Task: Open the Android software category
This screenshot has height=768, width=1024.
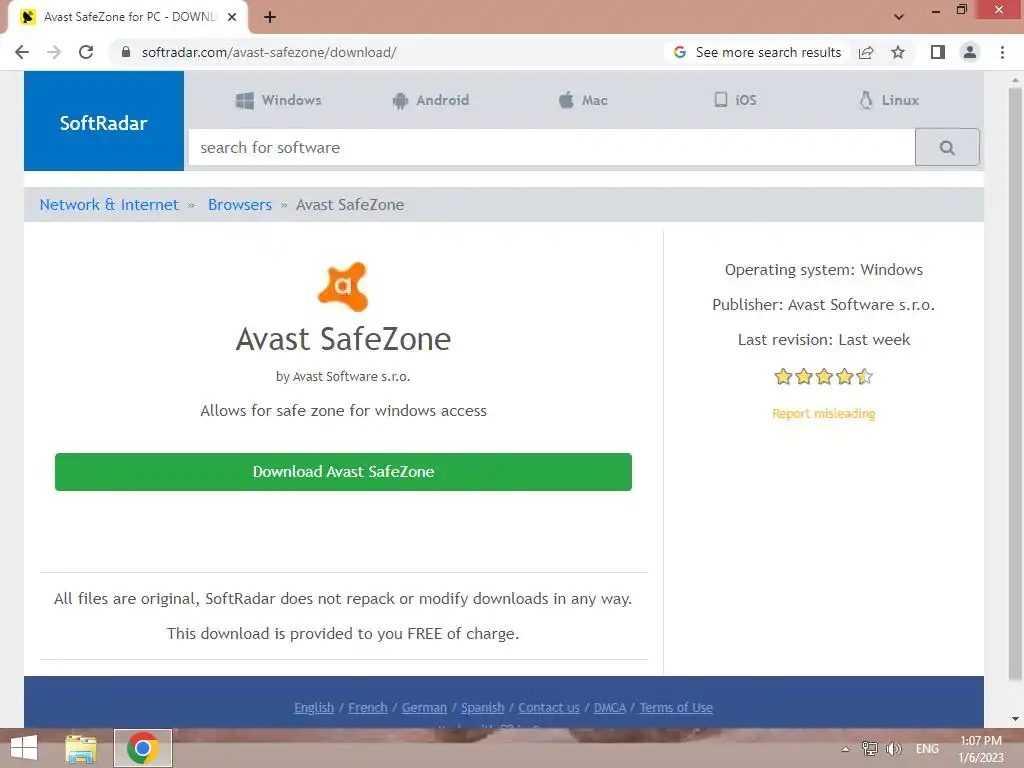Action: [430, 100]
